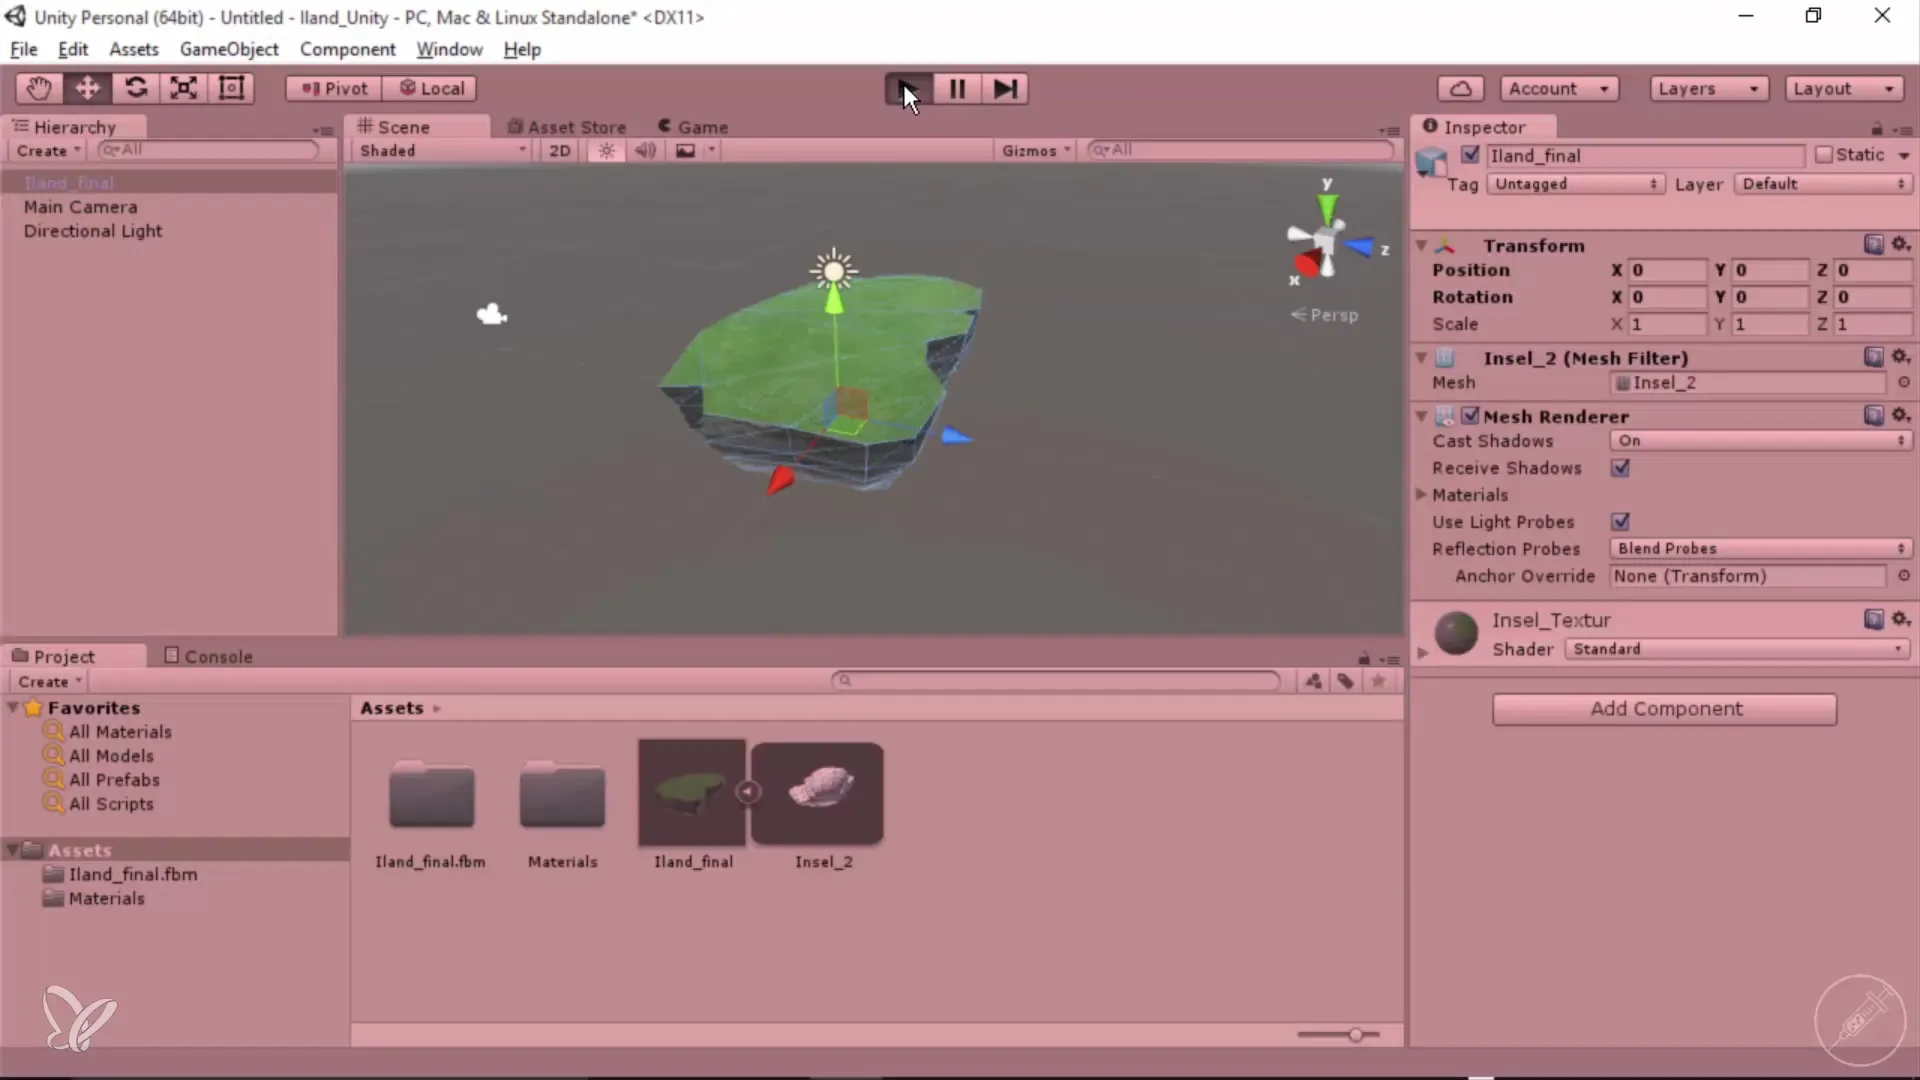1920x1080 pixels.
Task: Open the Gizmos dropdown
Action: (x=1036, y=150)
